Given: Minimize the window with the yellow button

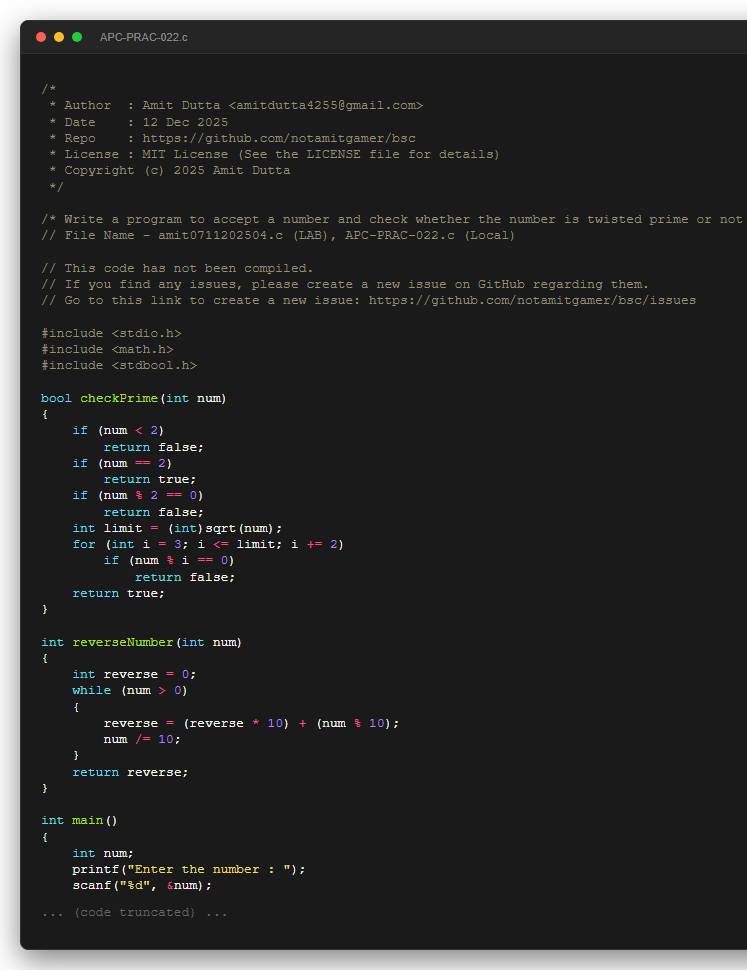Looking at the screenshot, I should 59,37.
